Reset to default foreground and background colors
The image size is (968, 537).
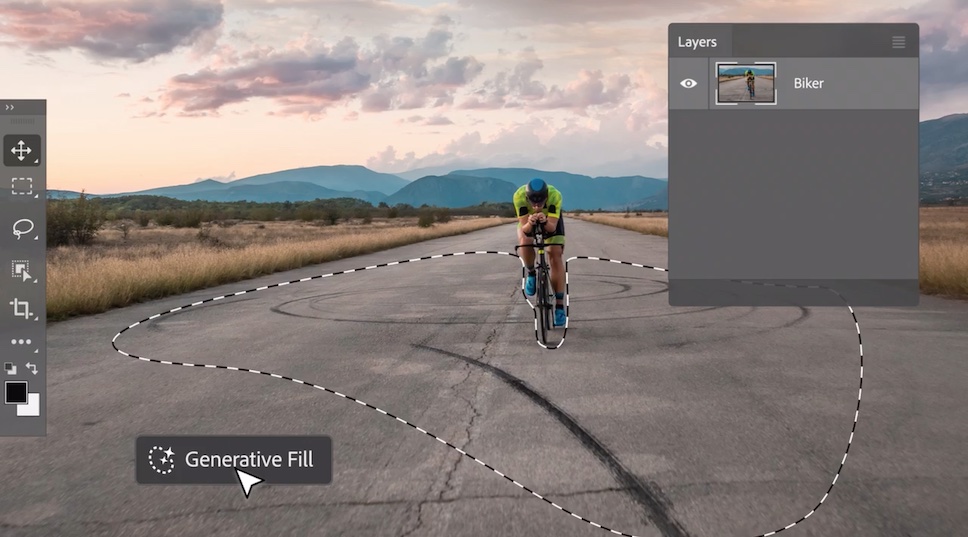tap(10, 368)
